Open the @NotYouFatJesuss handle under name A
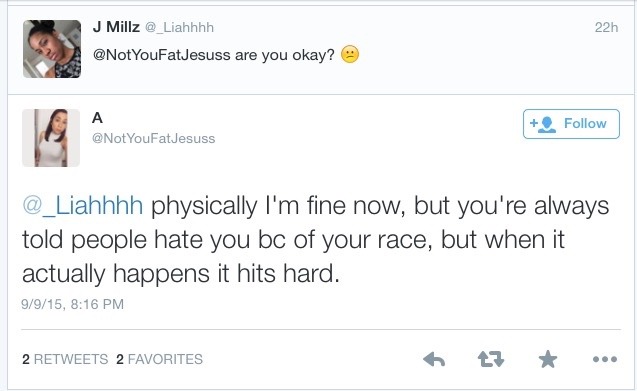637x391 pixels. click(154, 138)
